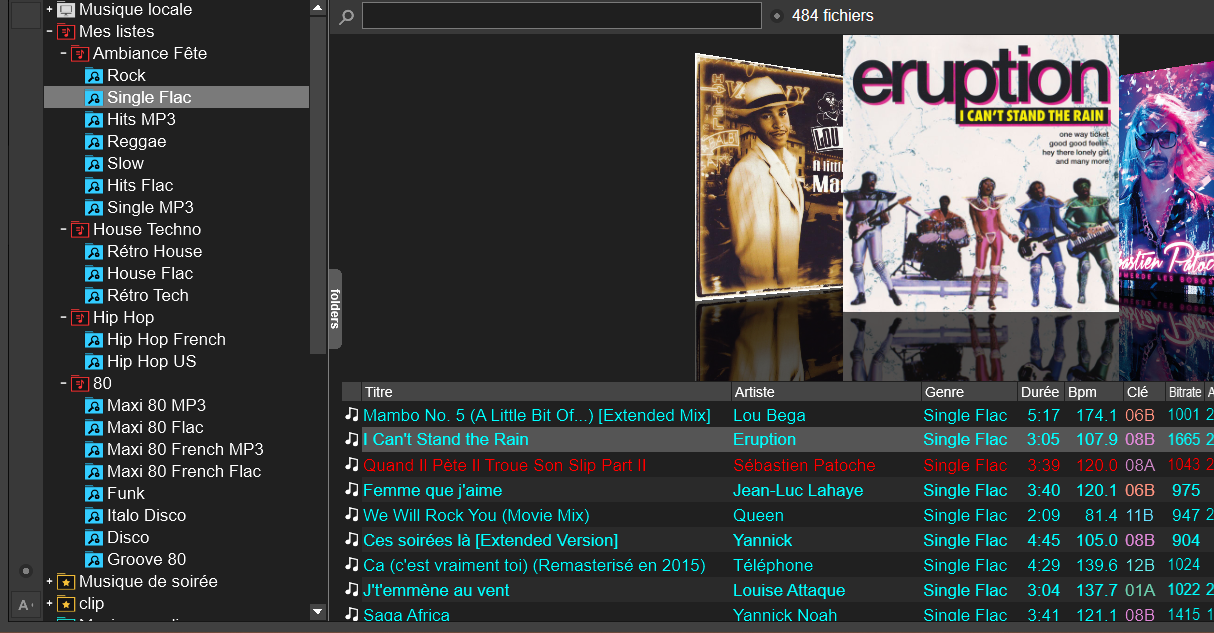Viewport: 1214px width, 633px height.
Task: Select the Lou Bega album cover
Action: point(769,177)
